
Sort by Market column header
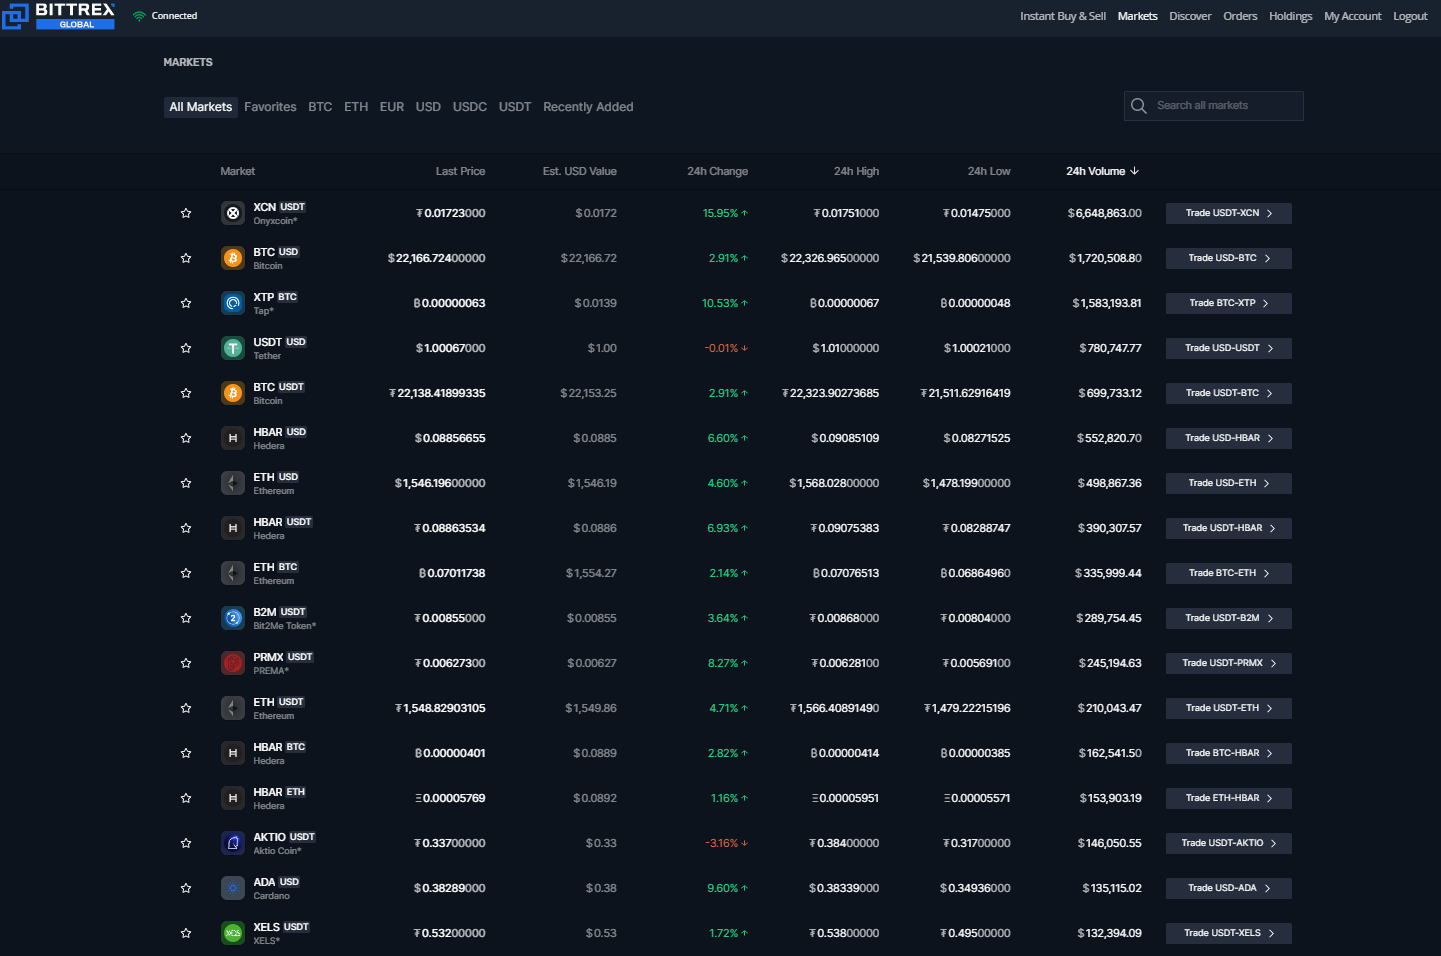coord(238,171)
